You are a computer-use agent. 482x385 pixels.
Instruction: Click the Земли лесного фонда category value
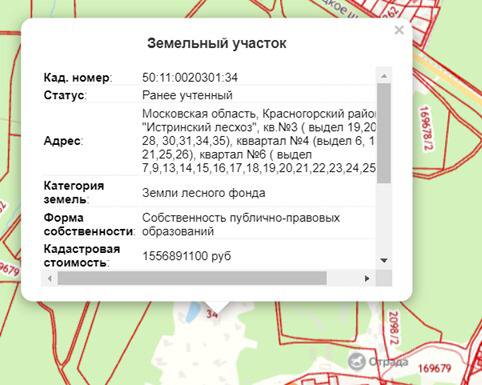(204, 193)
